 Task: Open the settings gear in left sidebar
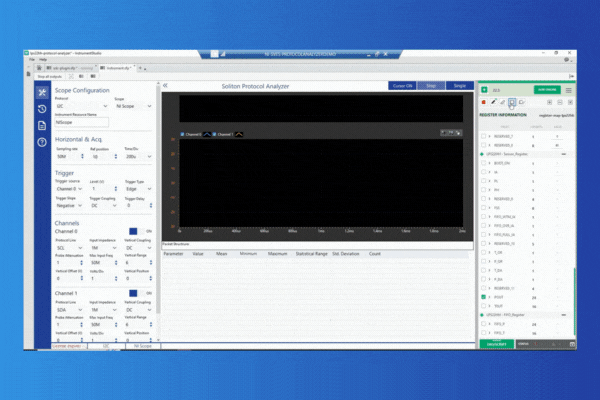coord(42,91)
